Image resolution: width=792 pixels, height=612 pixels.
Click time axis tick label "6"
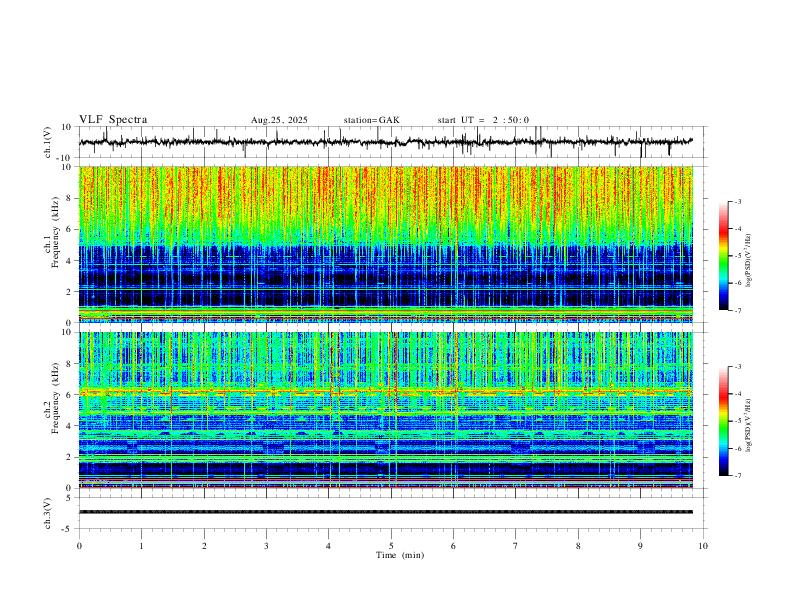tap(453, 546)
